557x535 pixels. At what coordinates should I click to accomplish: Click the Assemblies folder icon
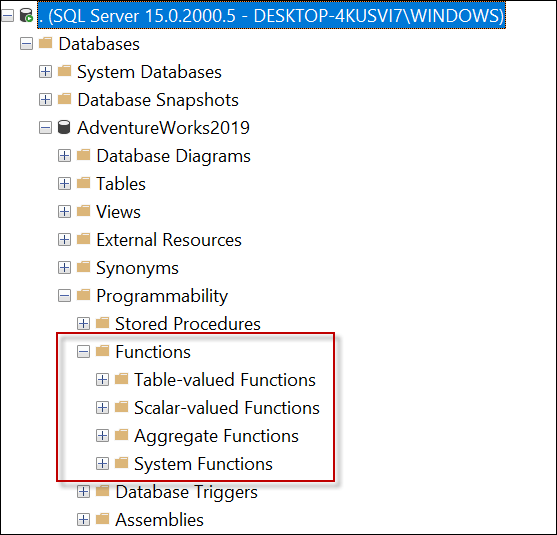[x=103, y=519]
